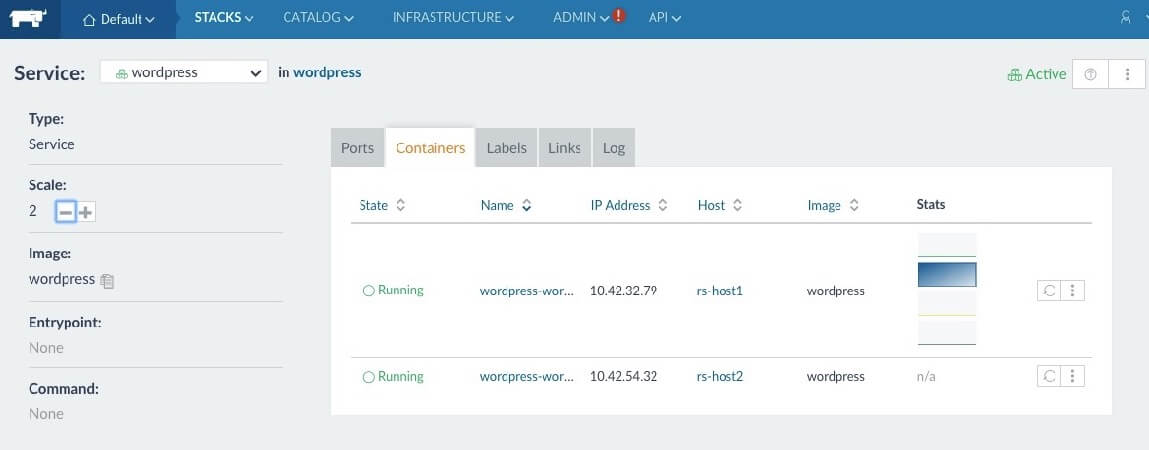The width and height of the screenshot is (1149, 450).
Task: Switch to the Log tab
Action: (x=613, y=147)
